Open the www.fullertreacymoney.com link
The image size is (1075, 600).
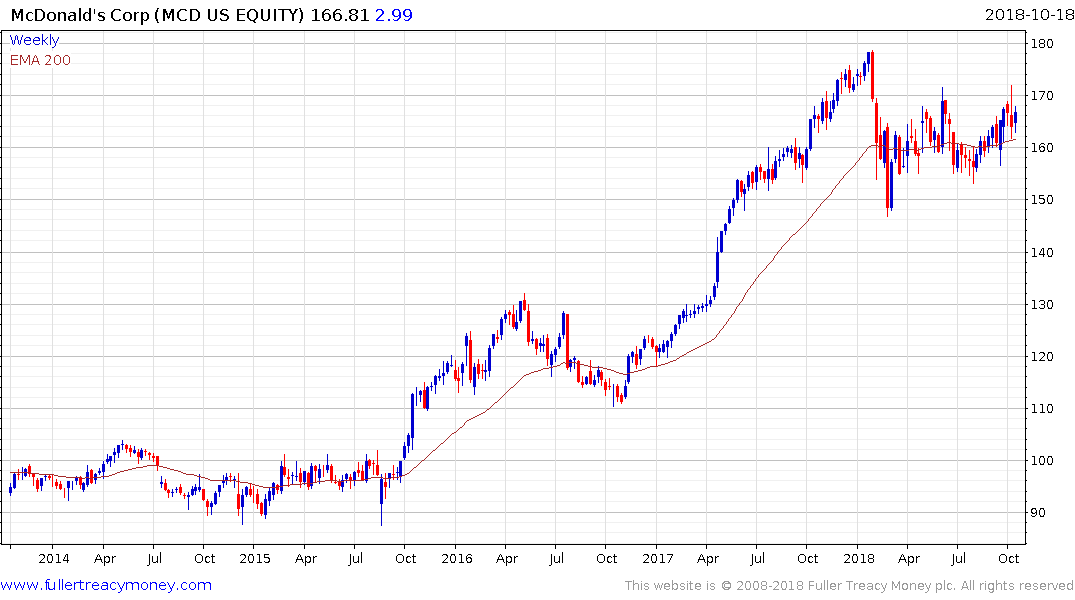click(x=106, y=585)
